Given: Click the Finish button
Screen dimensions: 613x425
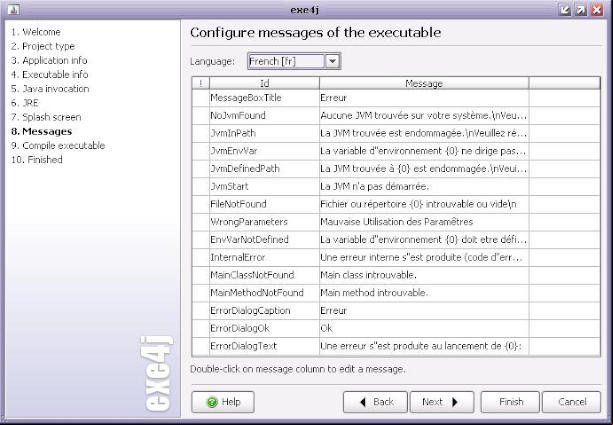Looking at the screenshot, I should [x=510, y=402].
